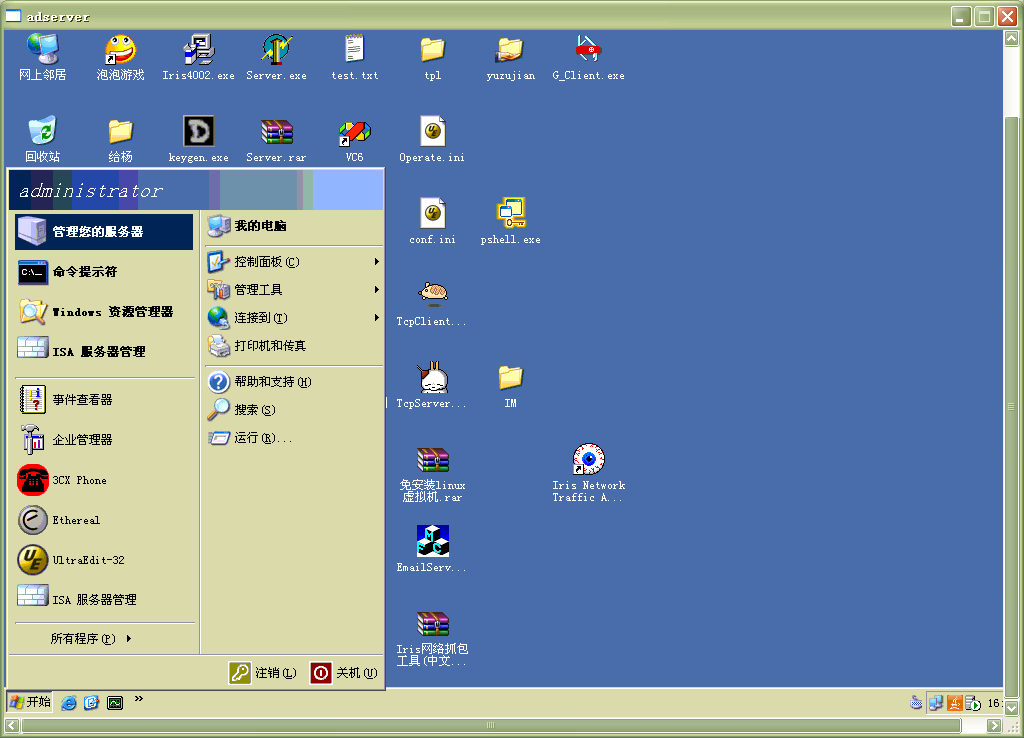The height and width of the screenshot is (738, 1024).
Task: Launch UltraEdit-32 from the Start menu
Action: click(88, 560)
